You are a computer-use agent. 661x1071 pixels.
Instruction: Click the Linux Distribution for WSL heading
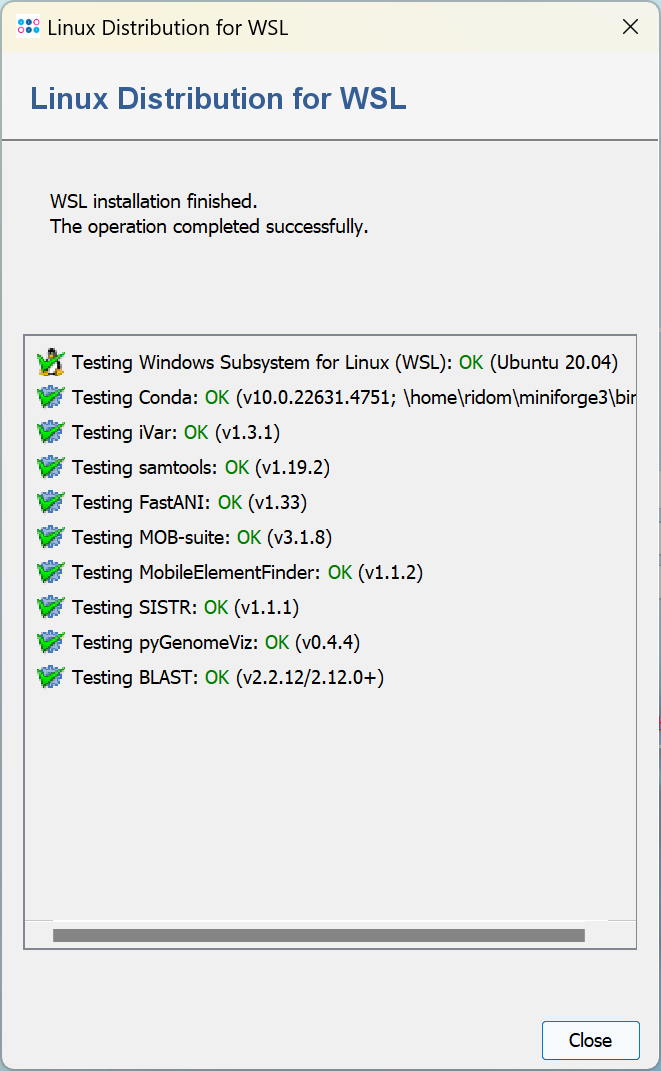218,98
